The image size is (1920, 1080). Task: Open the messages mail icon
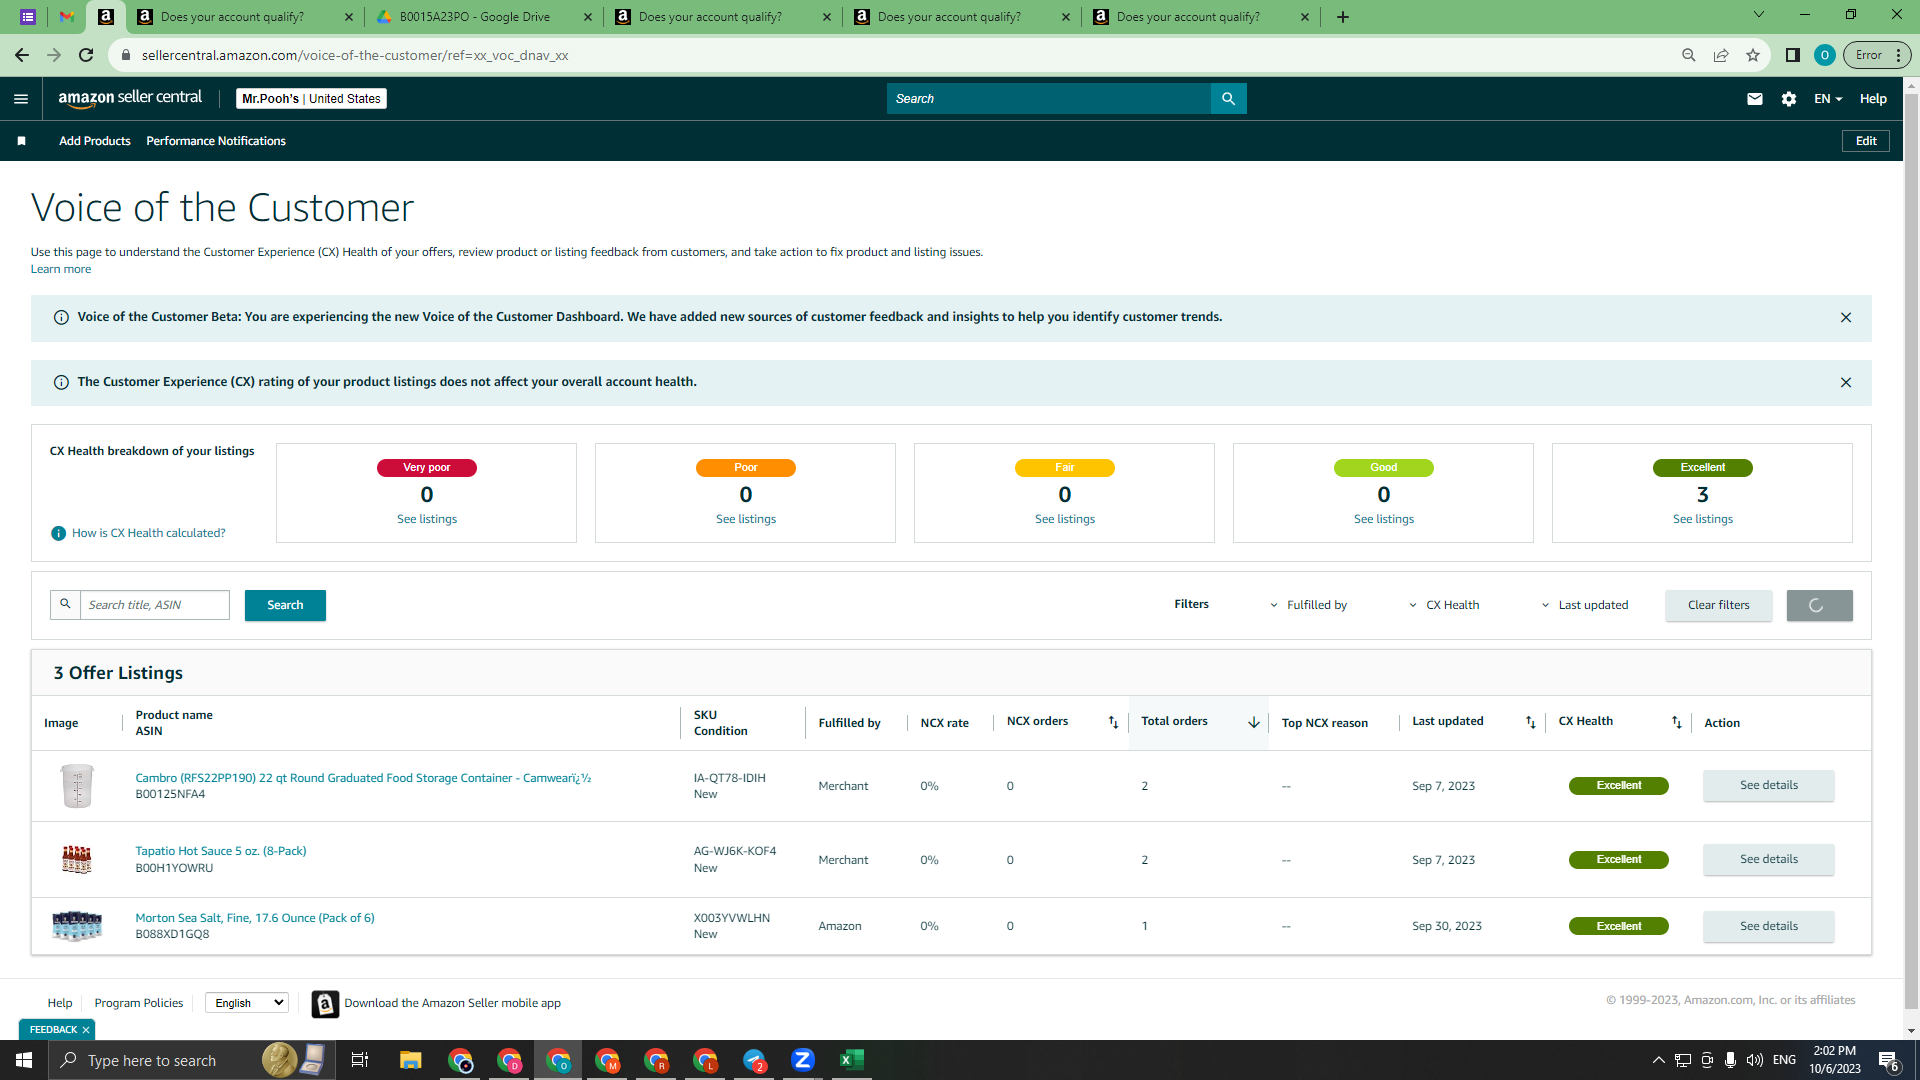(1754, 99)
